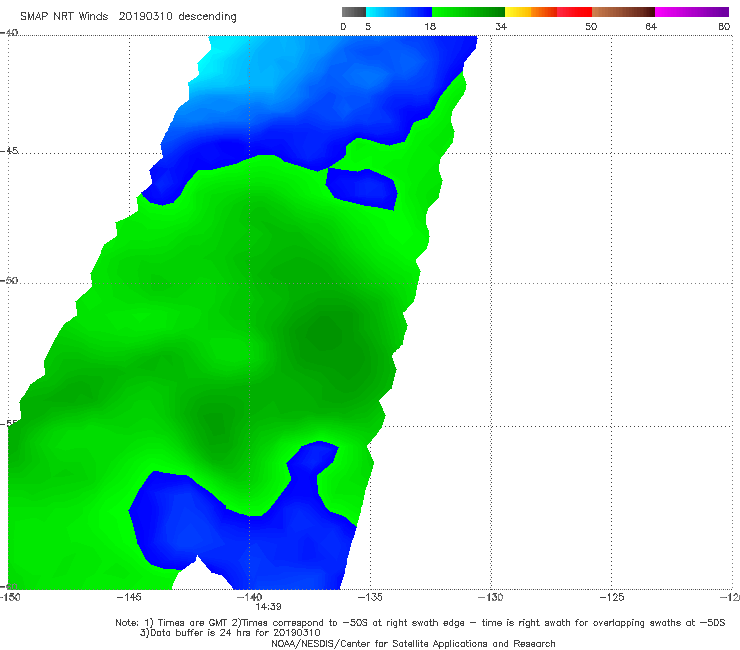Screen dimensions: 740x650
Task: Click the '18' label under the color bar
Action: pos(430,27)
